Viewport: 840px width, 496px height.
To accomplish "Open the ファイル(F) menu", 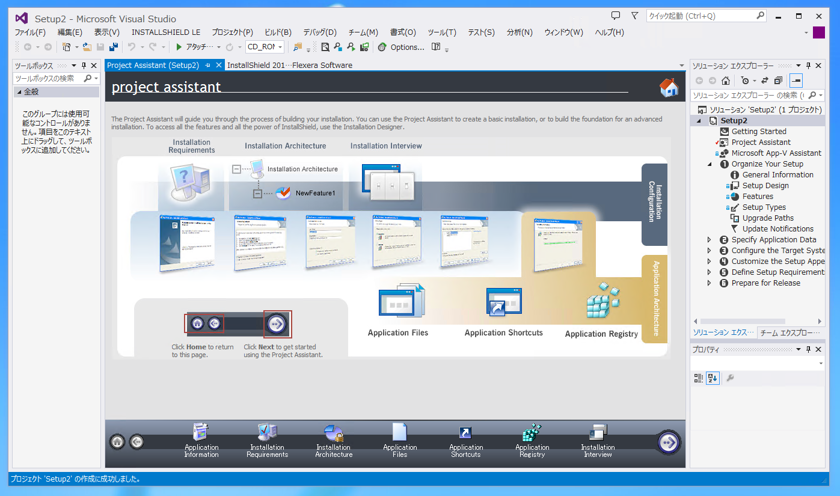I will (30, 32).
